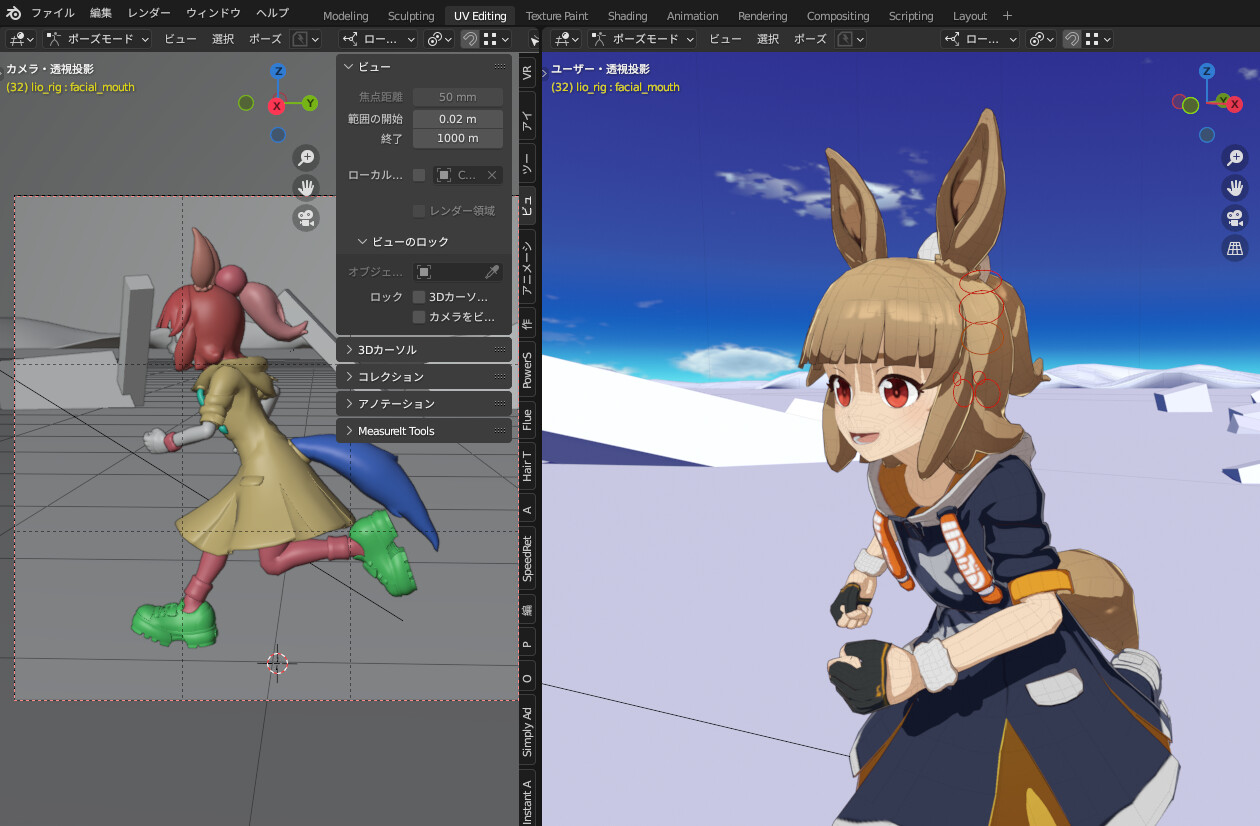1260x826 pixels.
Task: Click the 終了 clip end value slider
Action: click(x=457, y=138)
